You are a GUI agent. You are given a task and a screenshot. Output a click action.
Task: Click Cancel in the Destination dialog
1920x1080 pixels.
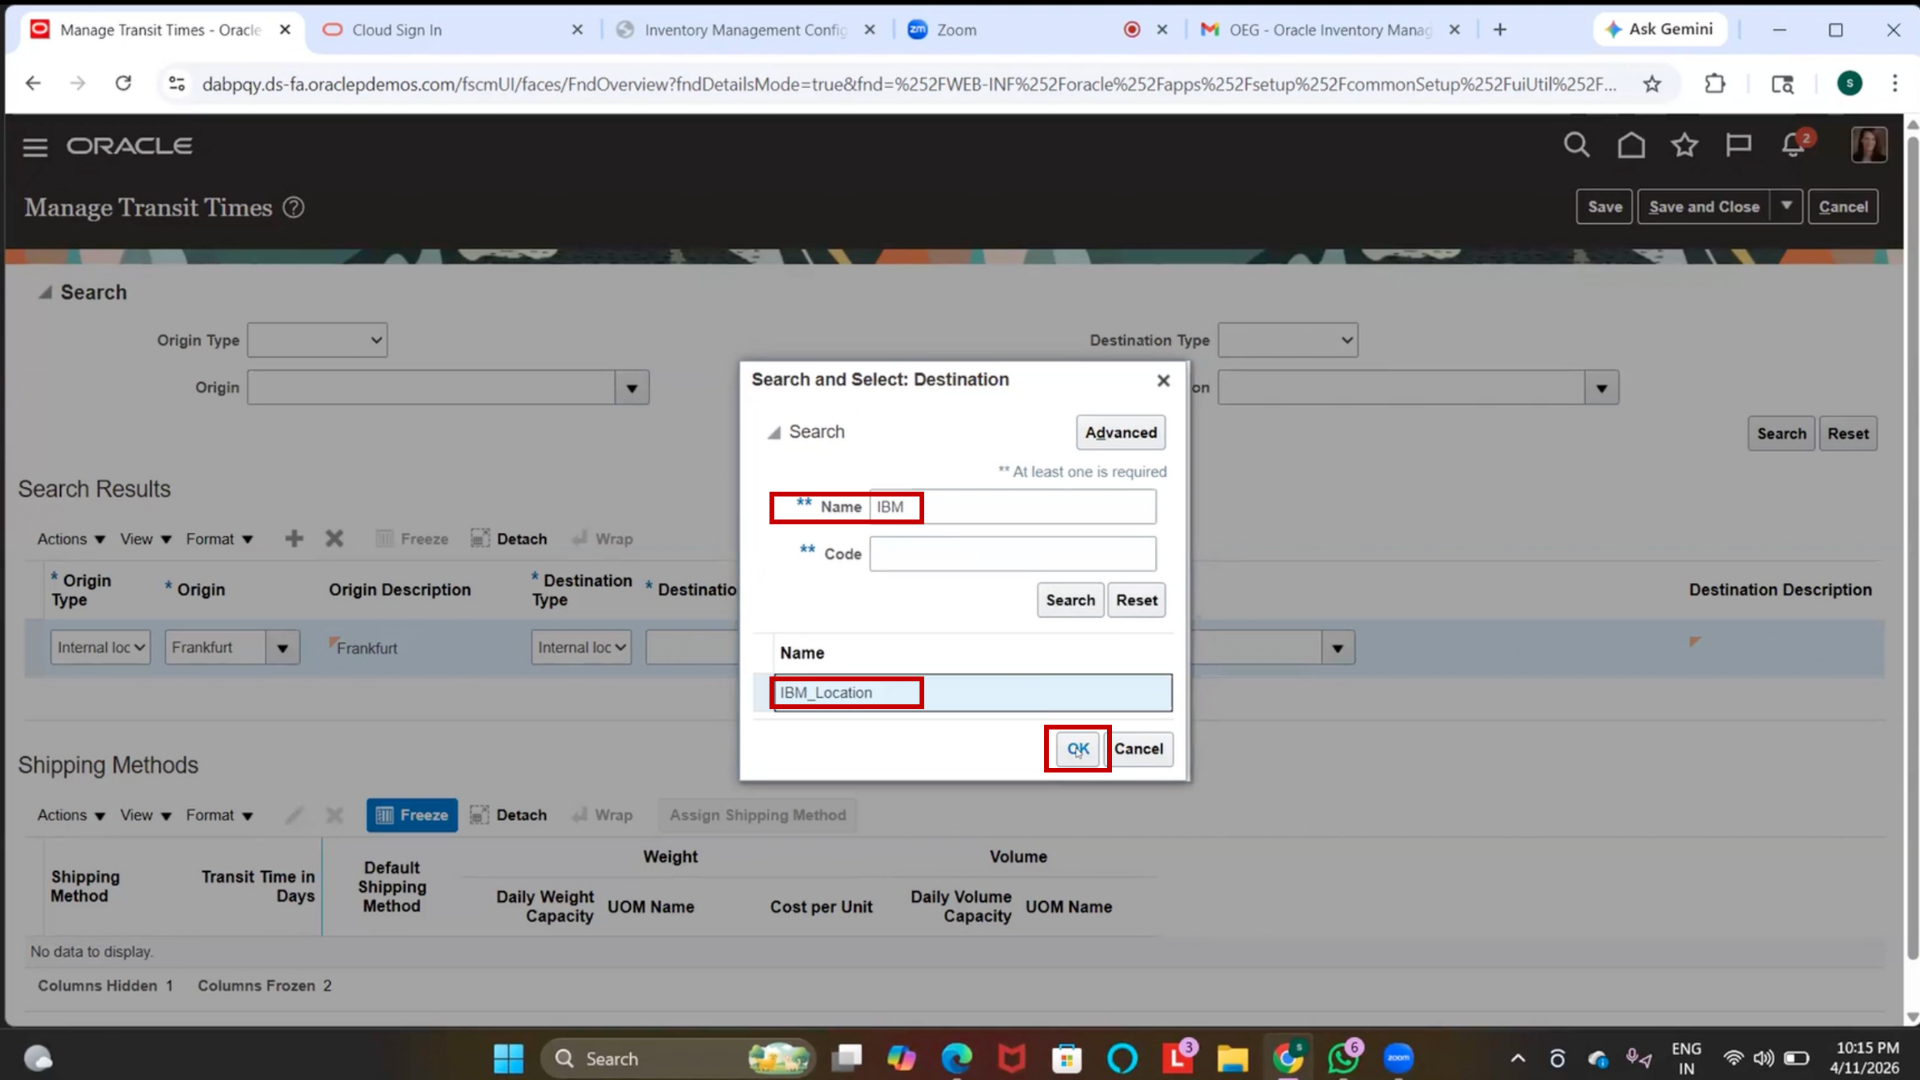[1138, 749]
